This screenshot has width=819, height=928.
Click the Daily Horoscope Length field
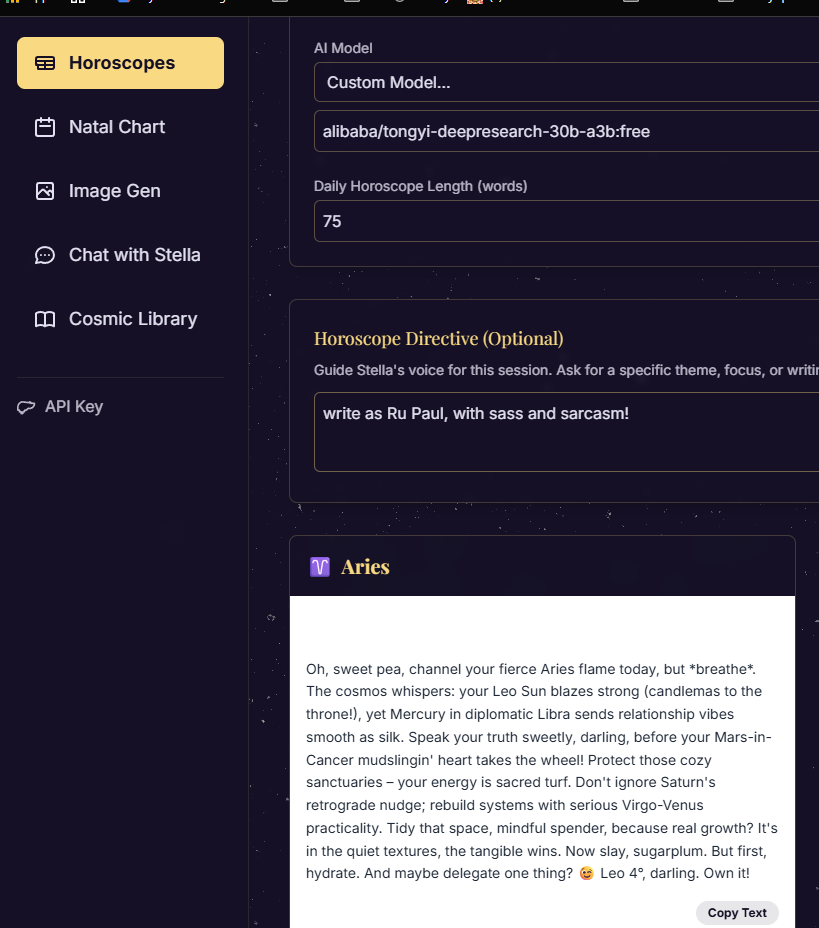[x=566, y=221]
